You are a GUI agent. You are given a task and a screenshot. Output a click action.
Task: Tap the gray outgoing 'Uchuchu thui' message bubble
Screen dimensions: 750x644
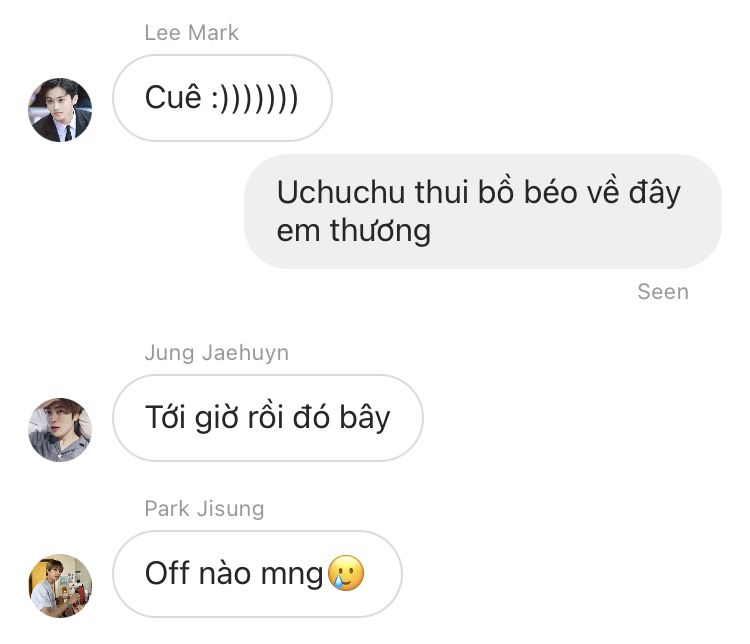[483, 211]
